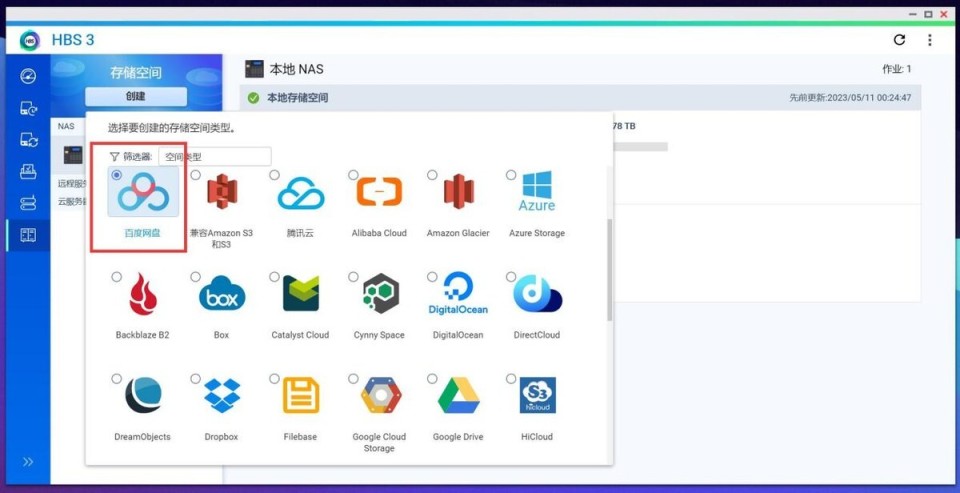Viewport: 960px width, 493px height.
Task: Click the local NAS device icon in header
Action: coord(254,69)
